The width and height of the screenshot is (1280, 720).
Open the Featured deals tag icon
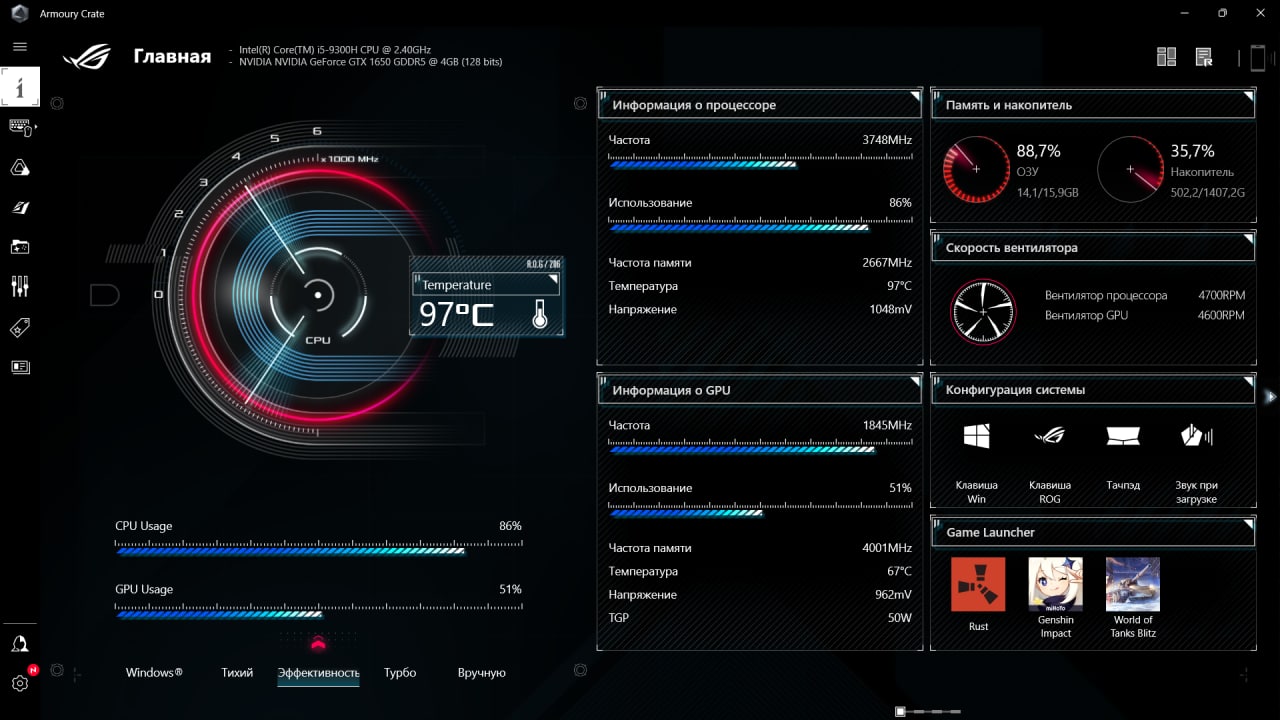coord(20,327)
